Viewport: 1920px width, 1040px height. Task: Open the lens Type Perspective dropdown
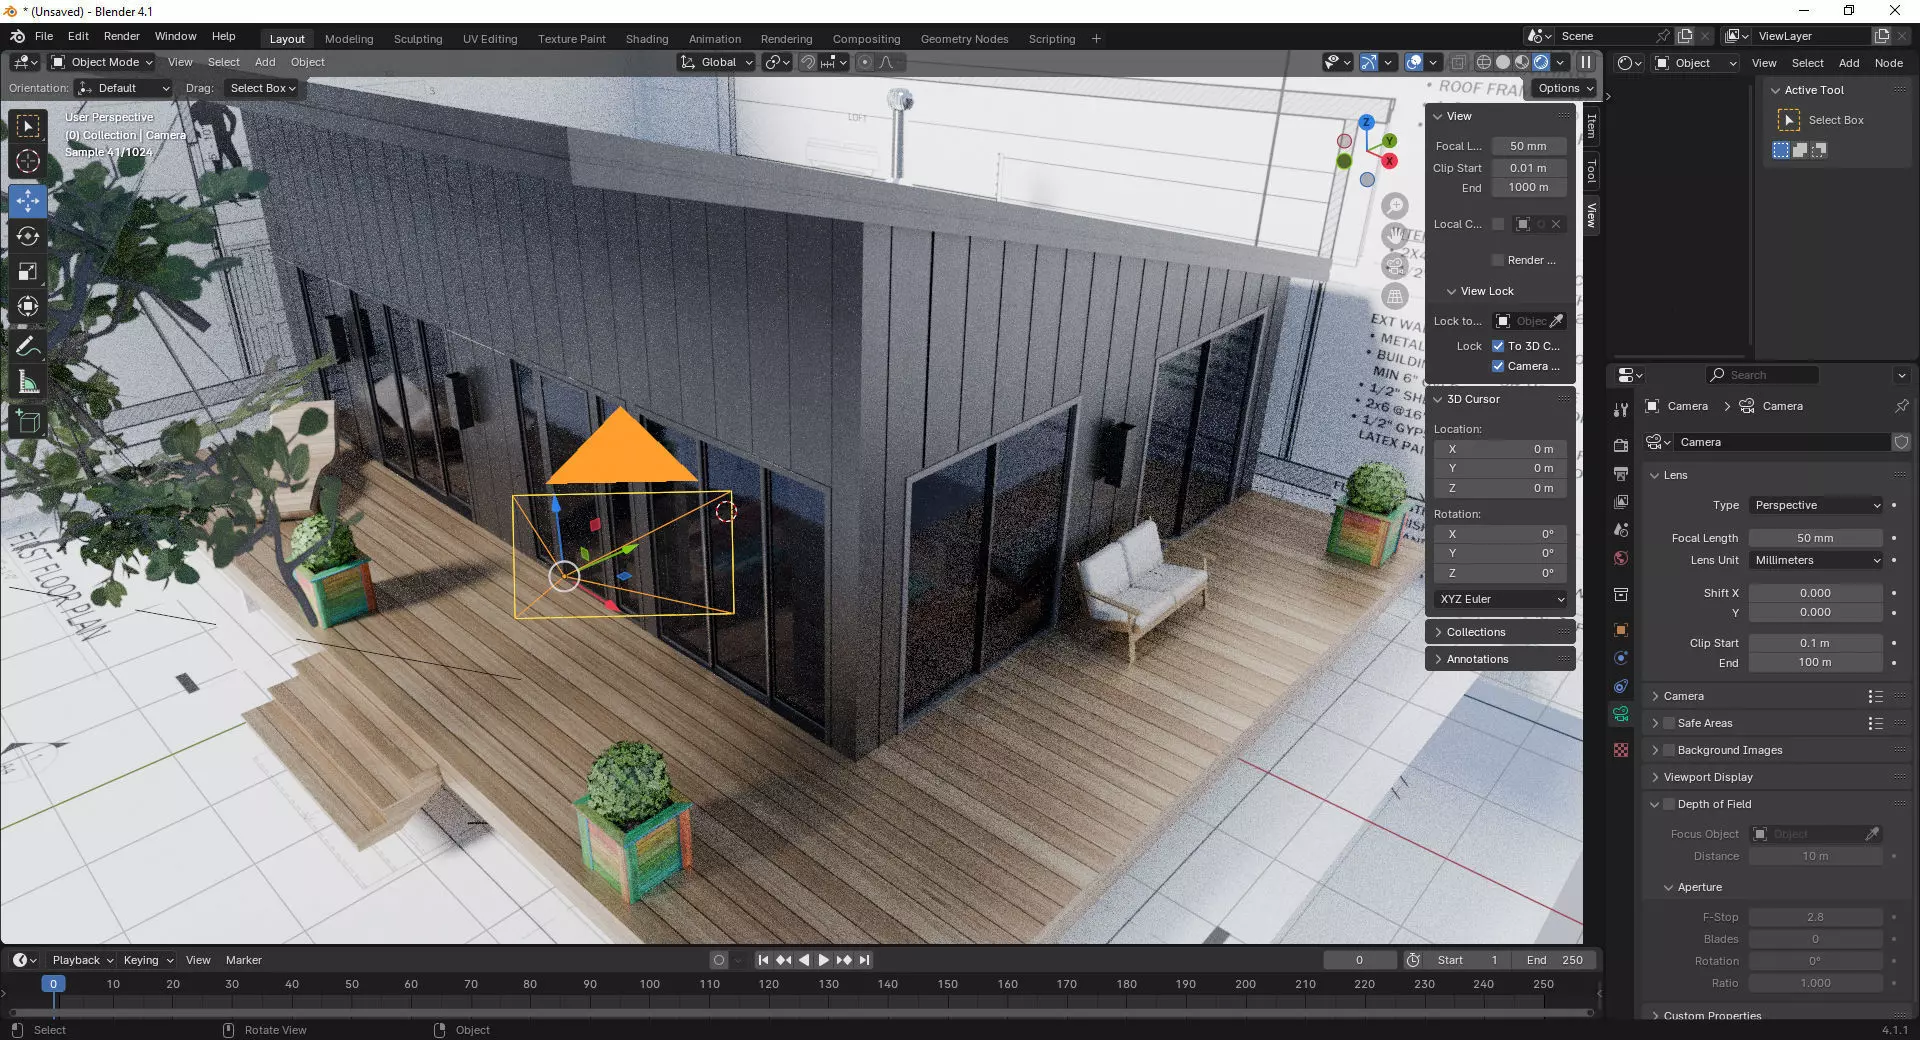tap(1816, 505)
